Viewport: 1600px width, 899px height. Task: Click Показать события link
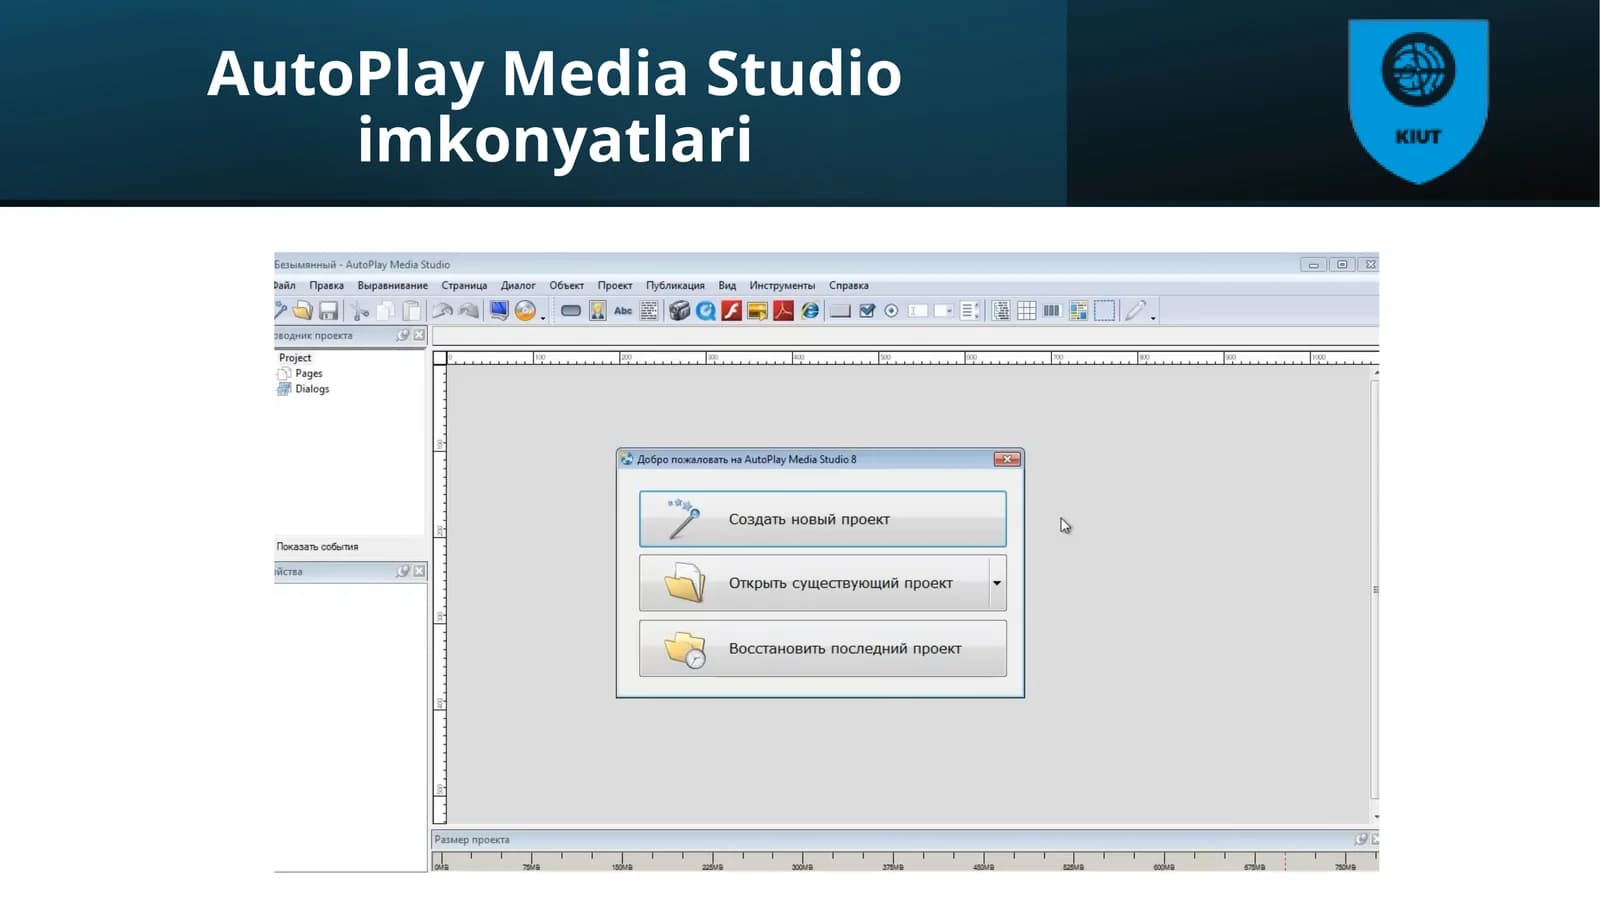[317, 547]
